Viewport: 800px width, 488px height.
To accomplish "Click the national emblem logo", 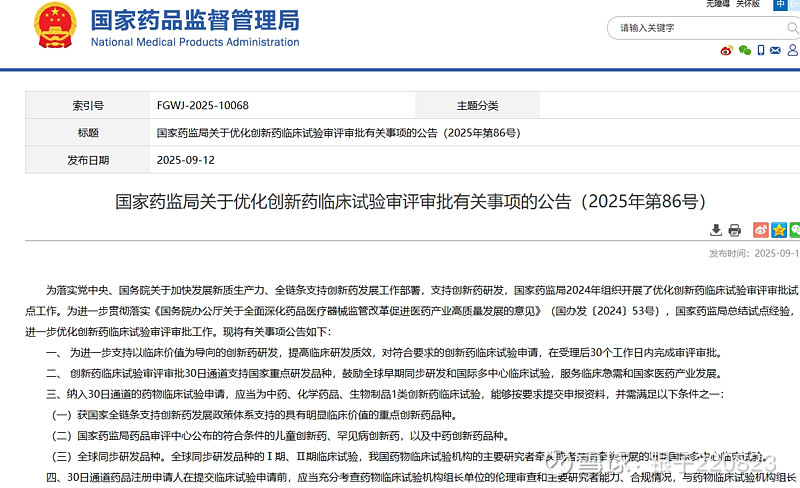I will click(55, 25).
